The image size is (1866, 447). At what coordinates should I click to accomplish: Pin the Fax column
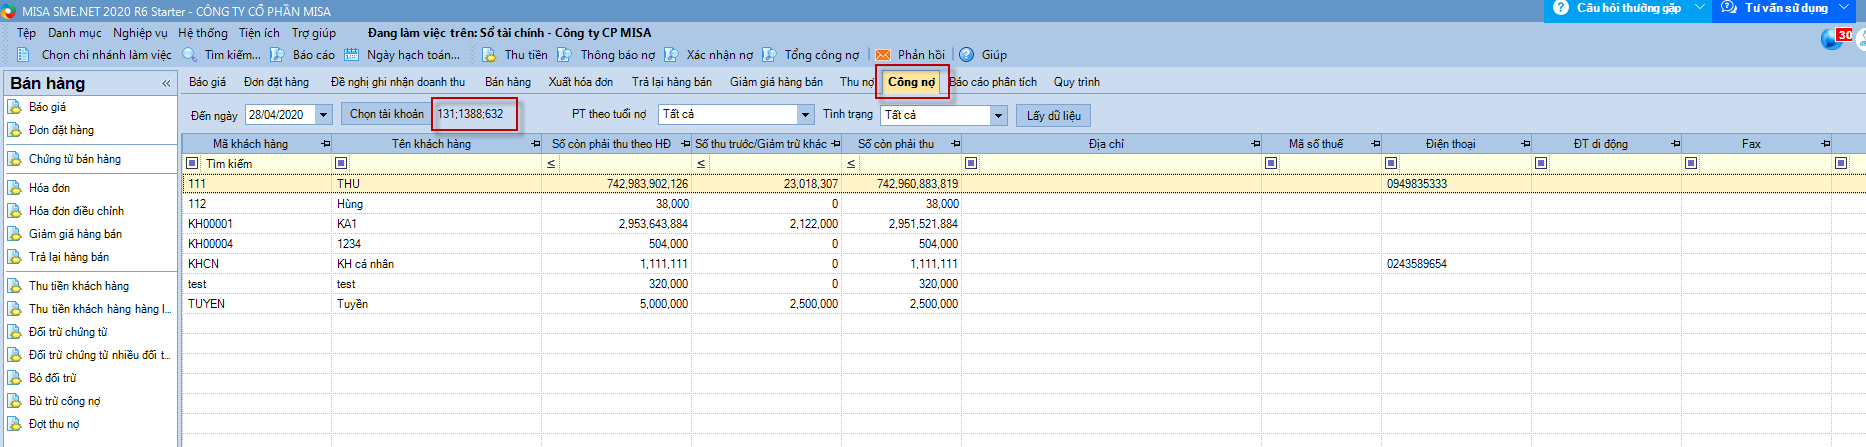[x=1826, y=144]
